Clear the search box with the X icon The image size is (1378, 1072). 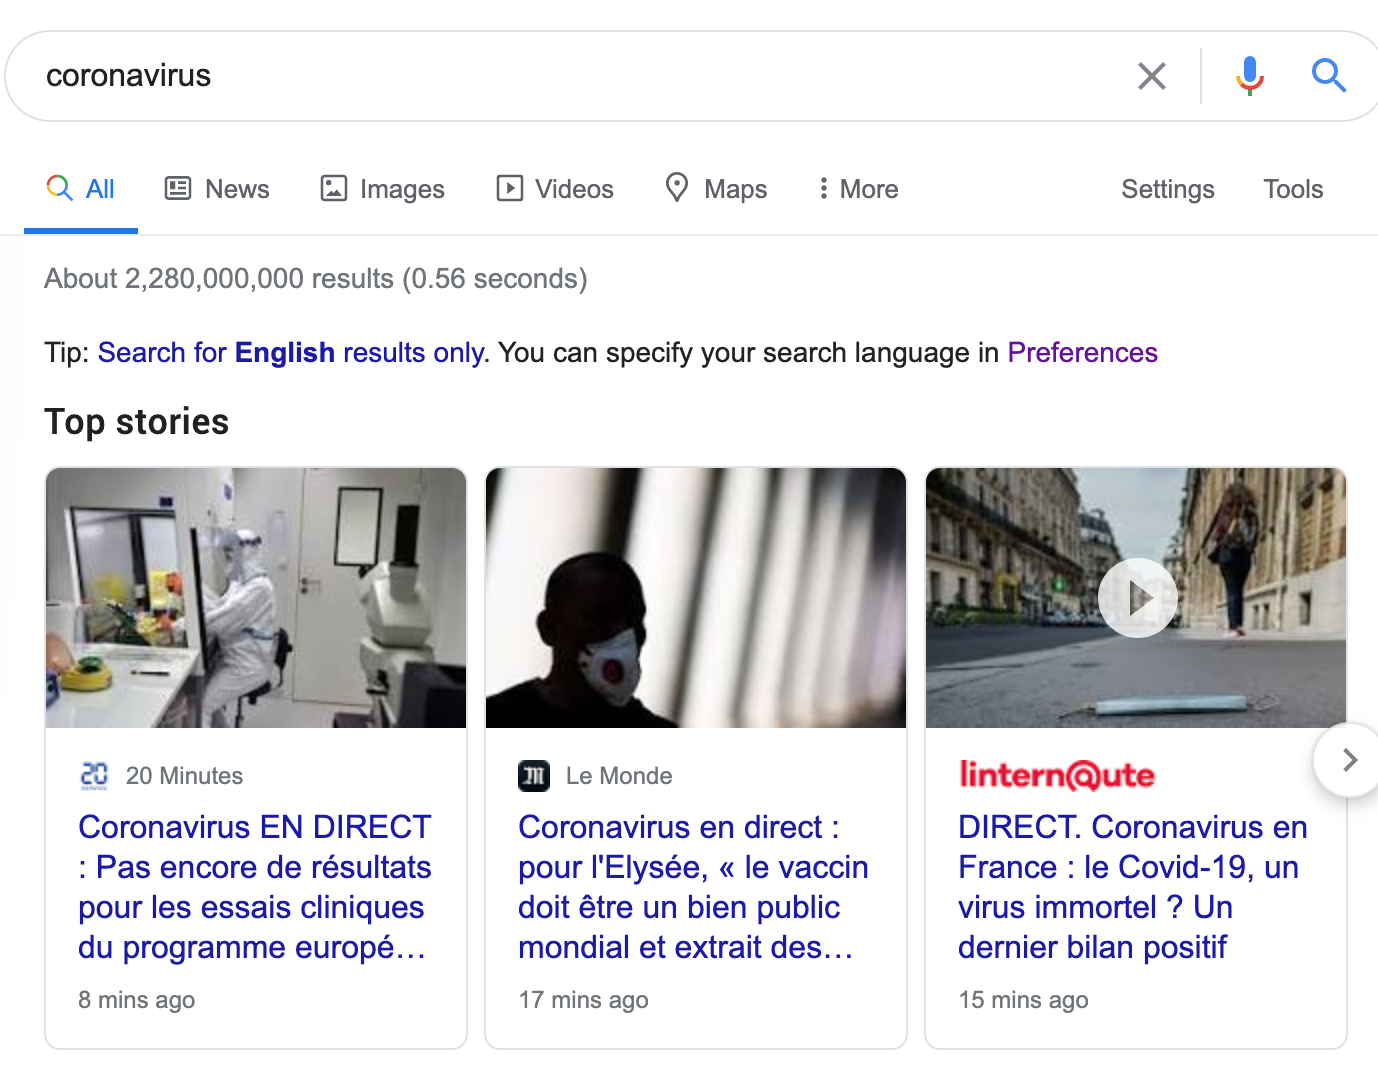click(x=1151, y=76)
